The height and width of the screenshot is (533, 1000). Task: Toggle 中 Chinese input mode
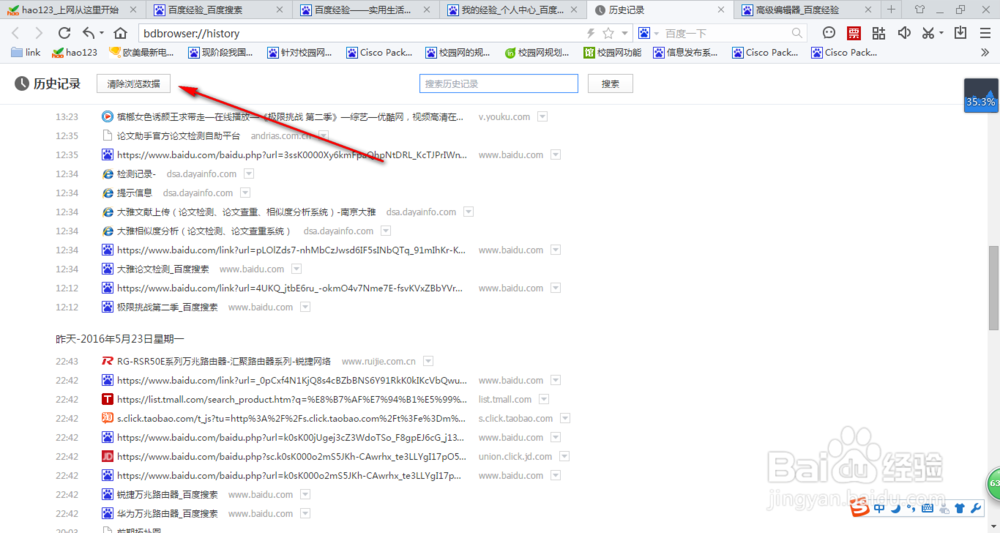[879, 508]
